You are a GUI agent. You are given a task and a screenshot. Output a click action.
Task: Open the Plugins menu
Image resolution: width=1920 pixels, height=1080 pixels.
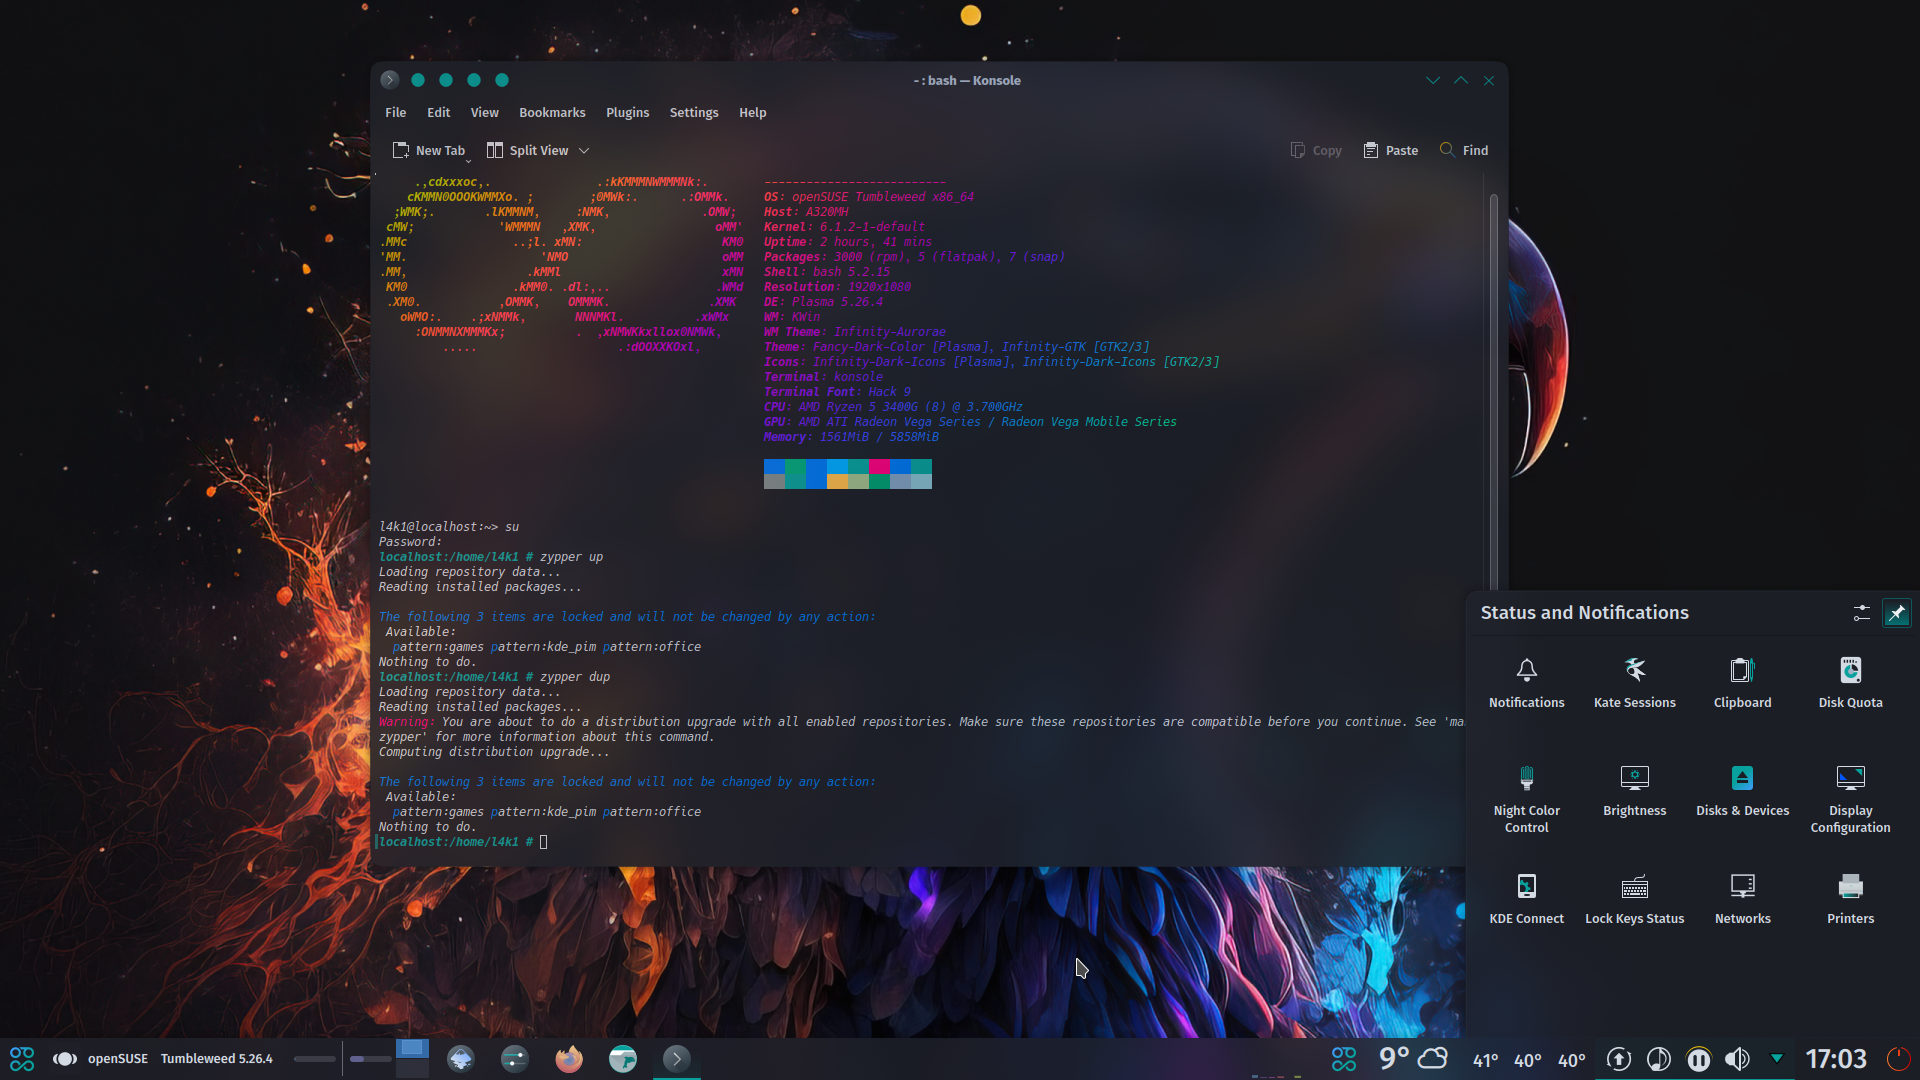pyautogui.click(x=627, y=113)
